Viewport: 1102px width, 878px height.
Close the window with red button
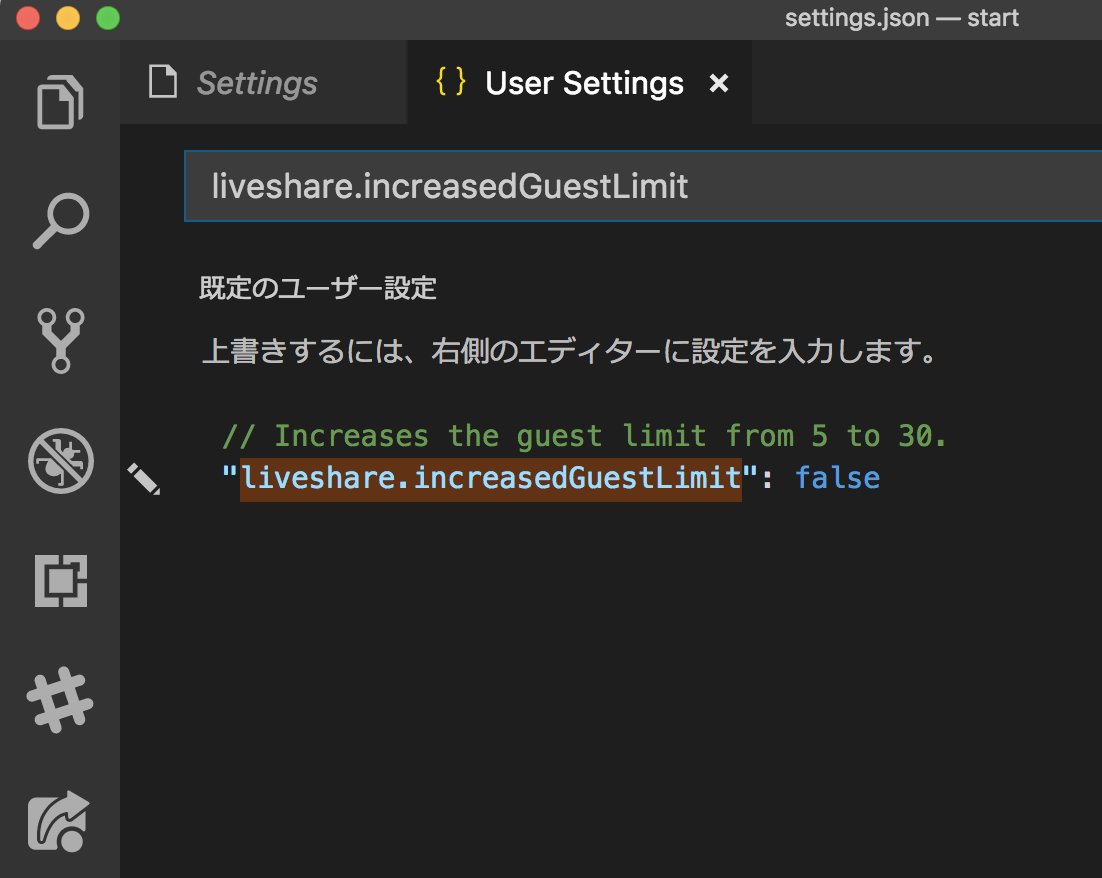tap(27, 18)
